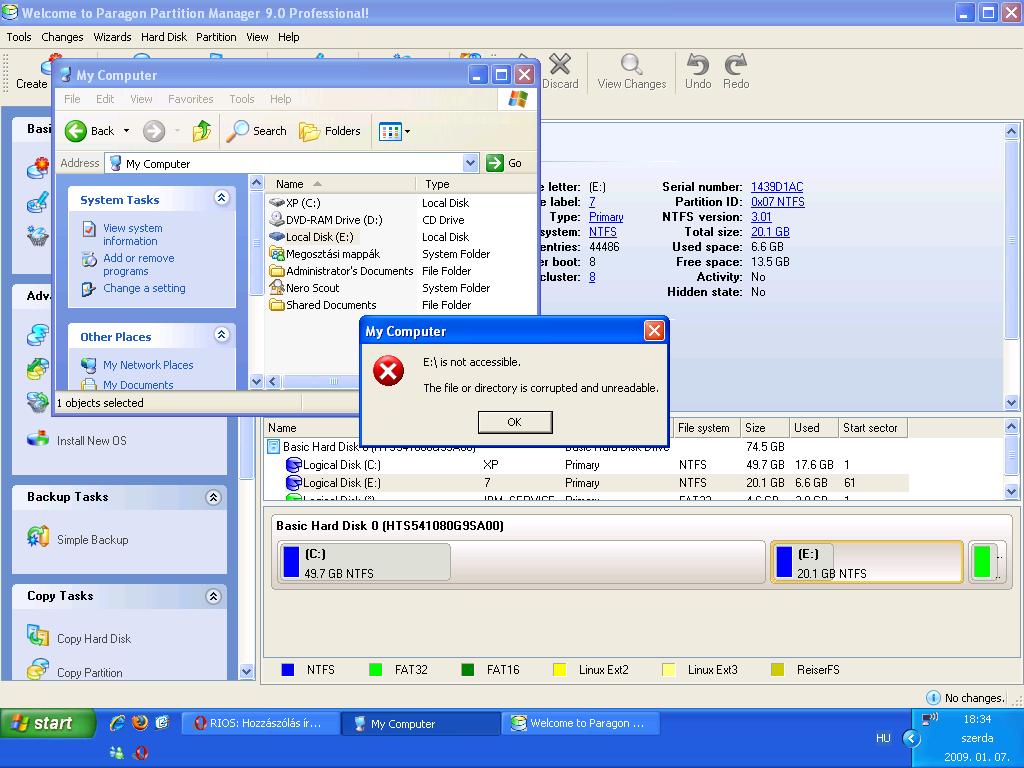Click Create icon in Paragon toolbar
1024x768 pixels.
click(31, 73)
